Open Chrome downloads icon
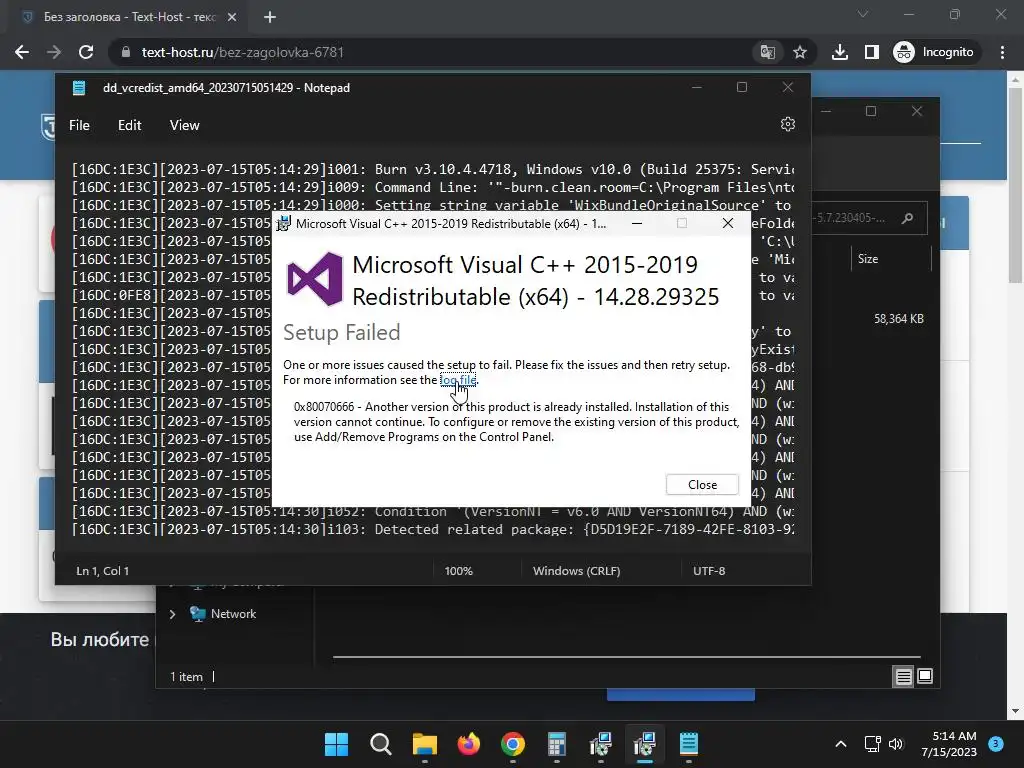 pyautogui.click(x=840, y=52)
